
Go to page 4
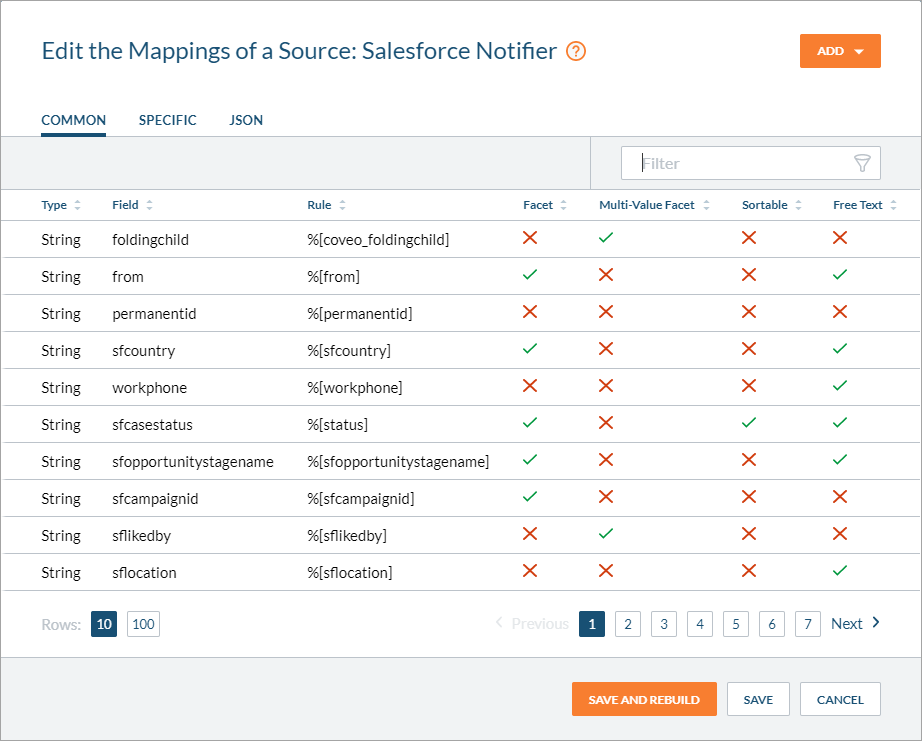click(700, 624)
